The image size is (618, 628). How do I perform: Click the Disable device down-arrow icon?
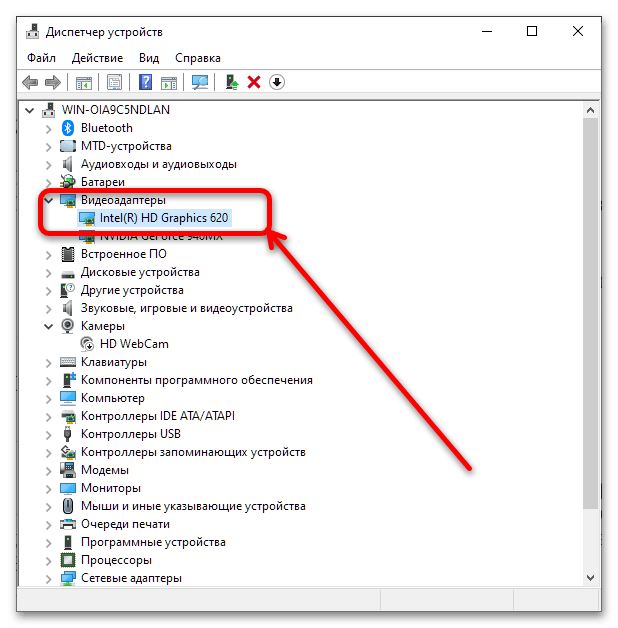pyautogui.click(x=277, y=82)
